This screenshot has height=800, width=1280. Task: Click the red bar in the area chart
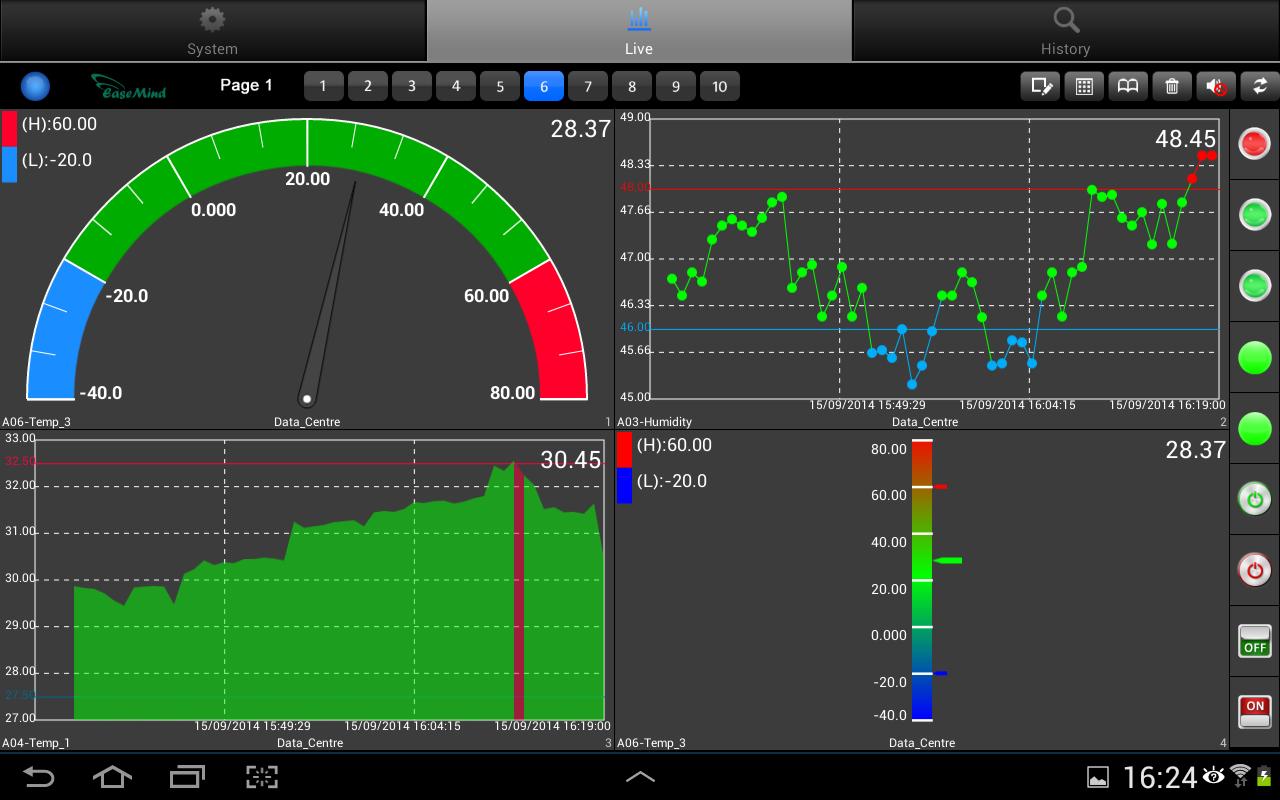coord(519,592)
